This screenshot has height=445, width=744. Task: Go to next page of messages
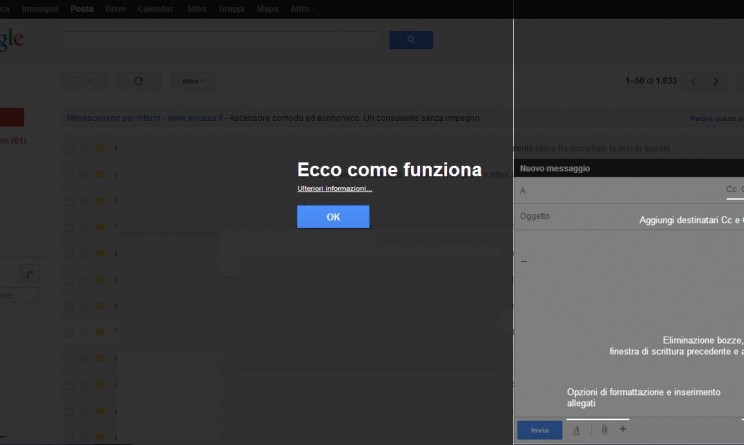point(716,81)
